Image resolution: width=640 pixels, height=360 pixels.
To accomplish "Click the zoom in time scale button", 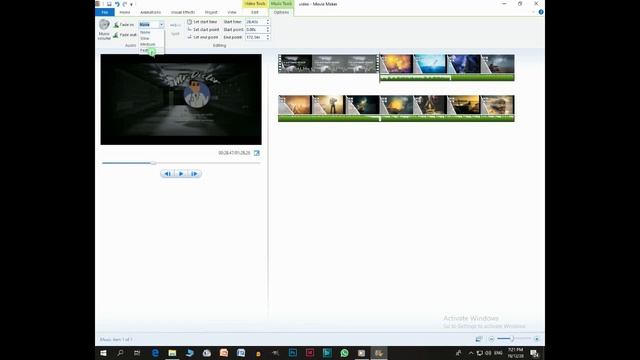I will (x=537, y=339).
